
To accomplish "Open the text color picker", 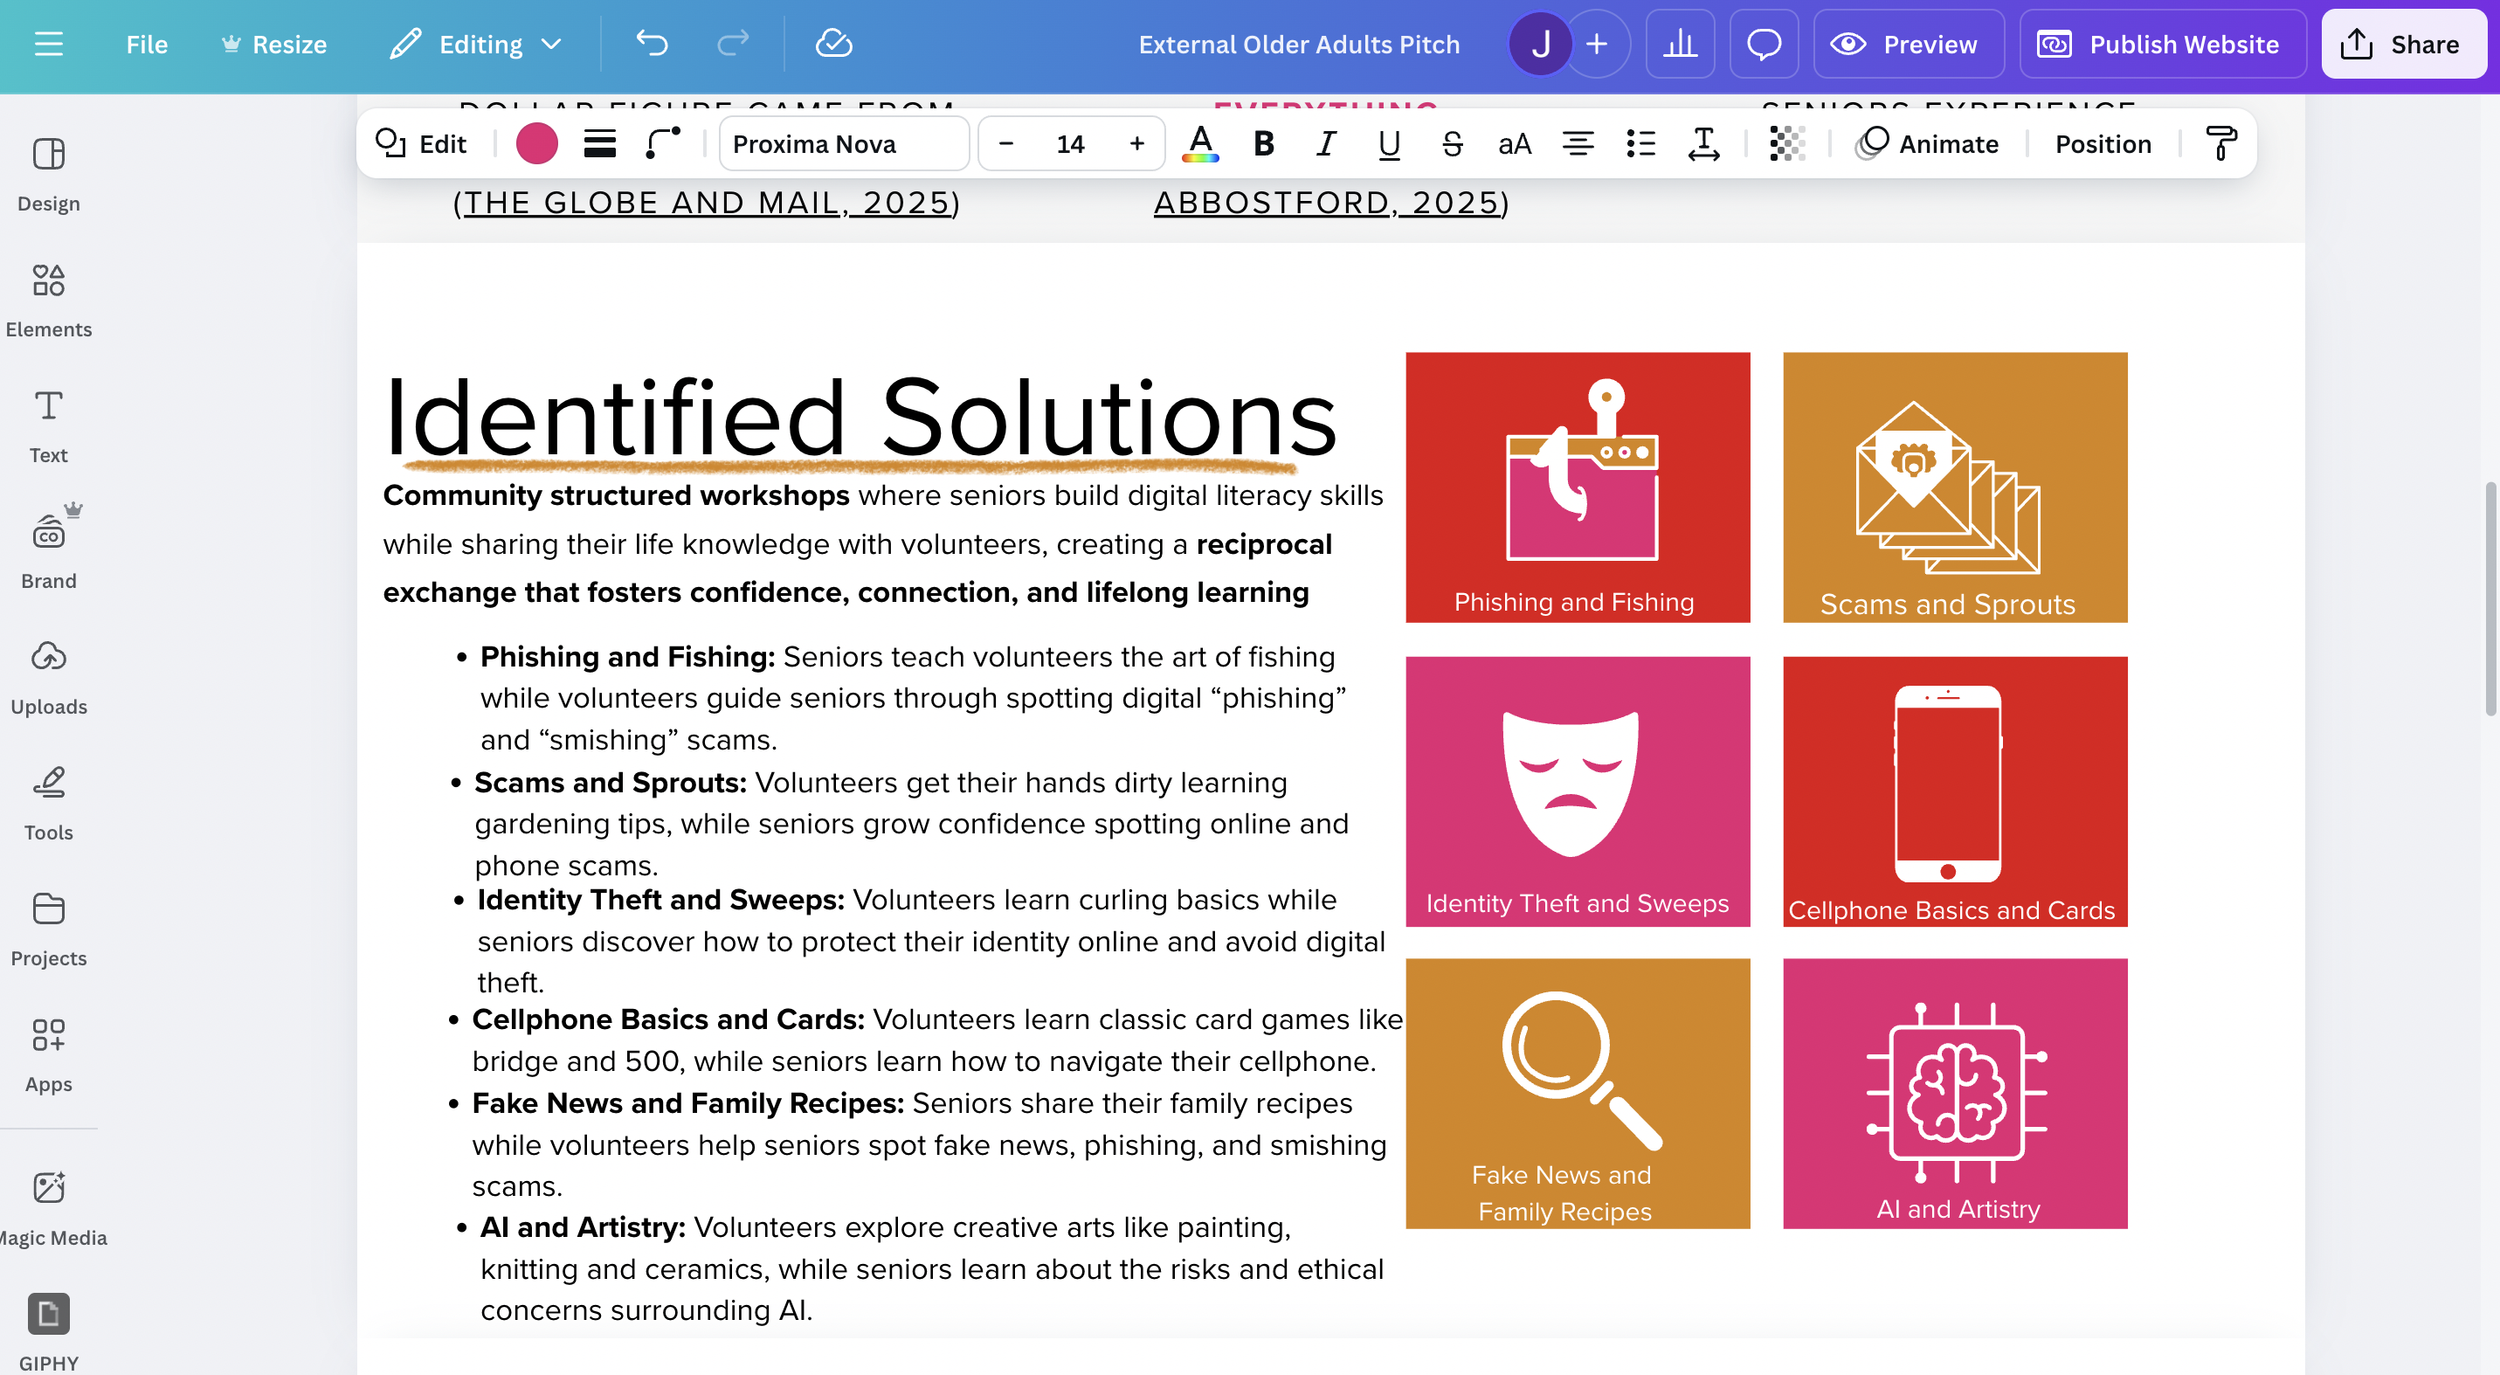I will coord(1200,144).
